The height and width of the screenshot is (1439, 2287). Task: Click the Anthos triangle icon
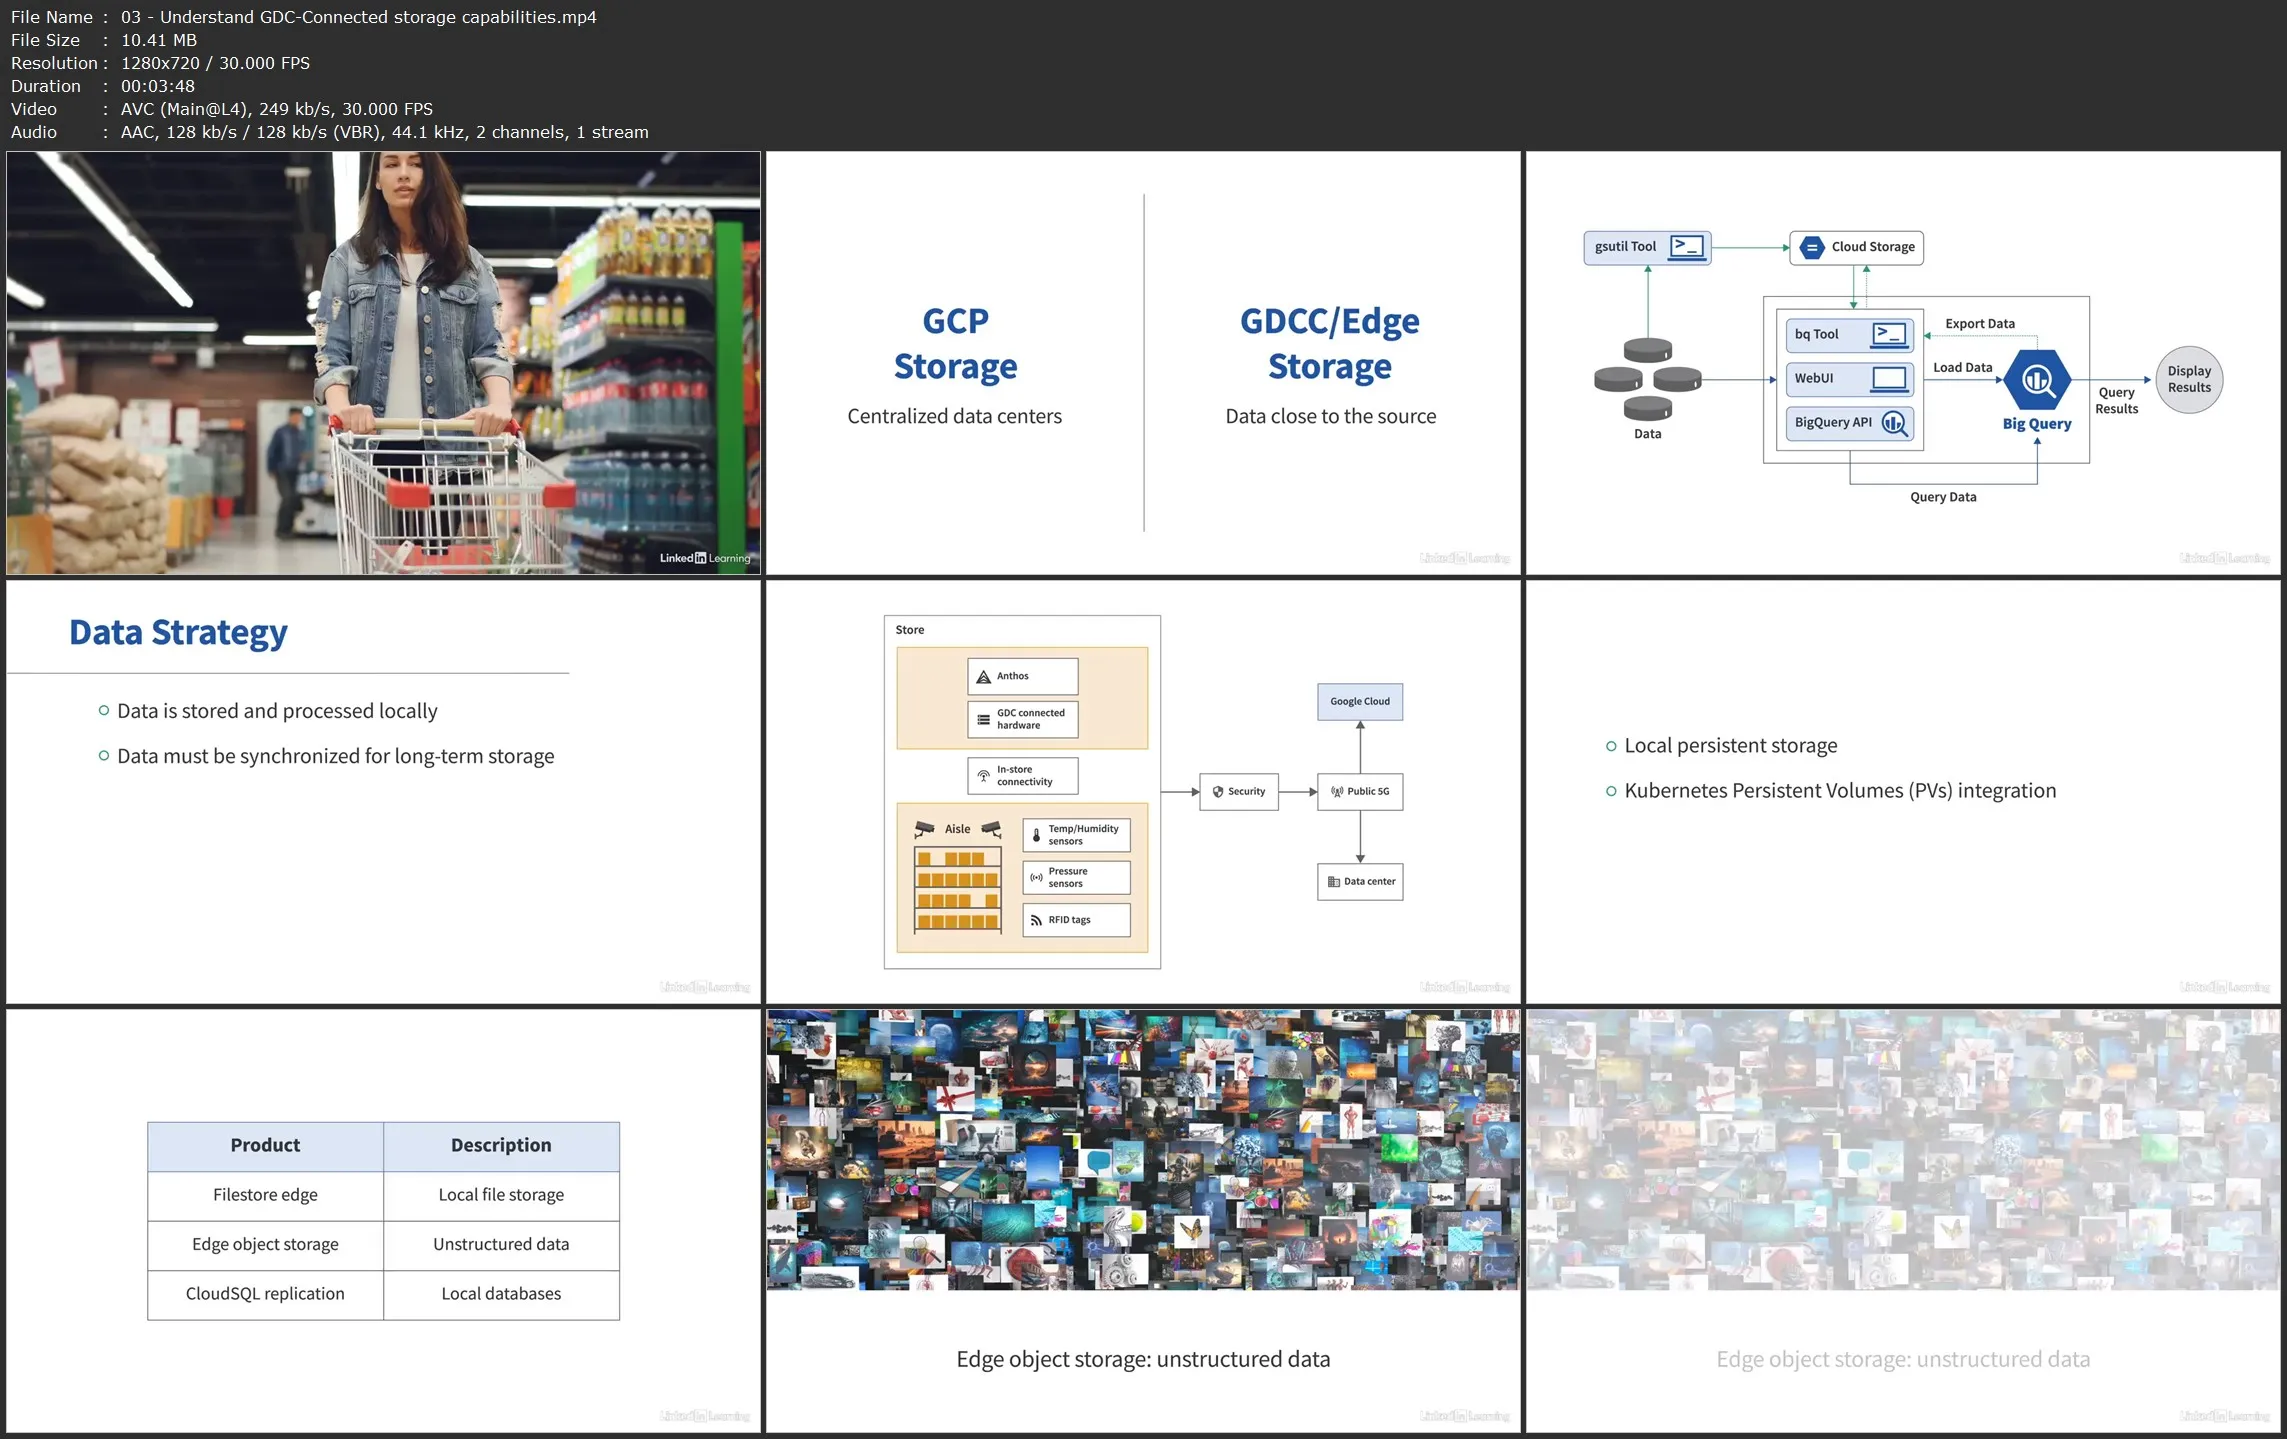click(x=983, y=677)
